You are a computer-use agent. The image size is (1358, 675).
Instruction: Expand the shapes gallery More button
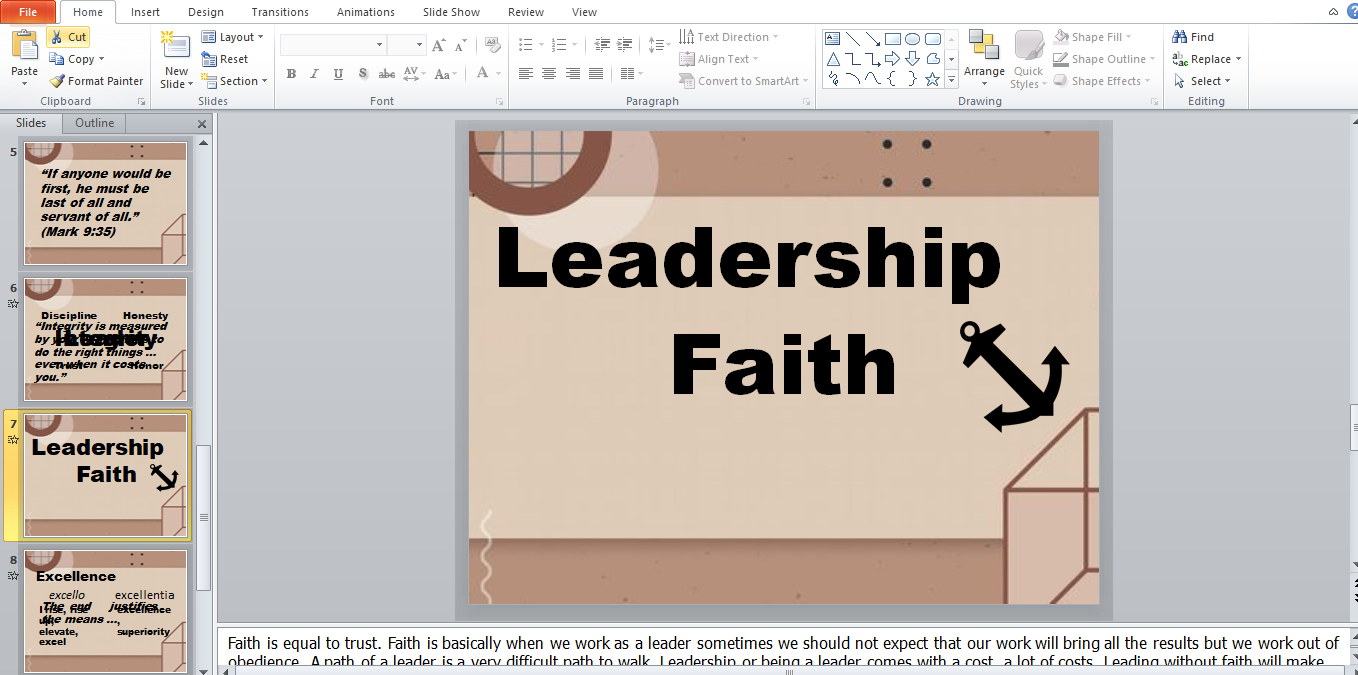952,79
